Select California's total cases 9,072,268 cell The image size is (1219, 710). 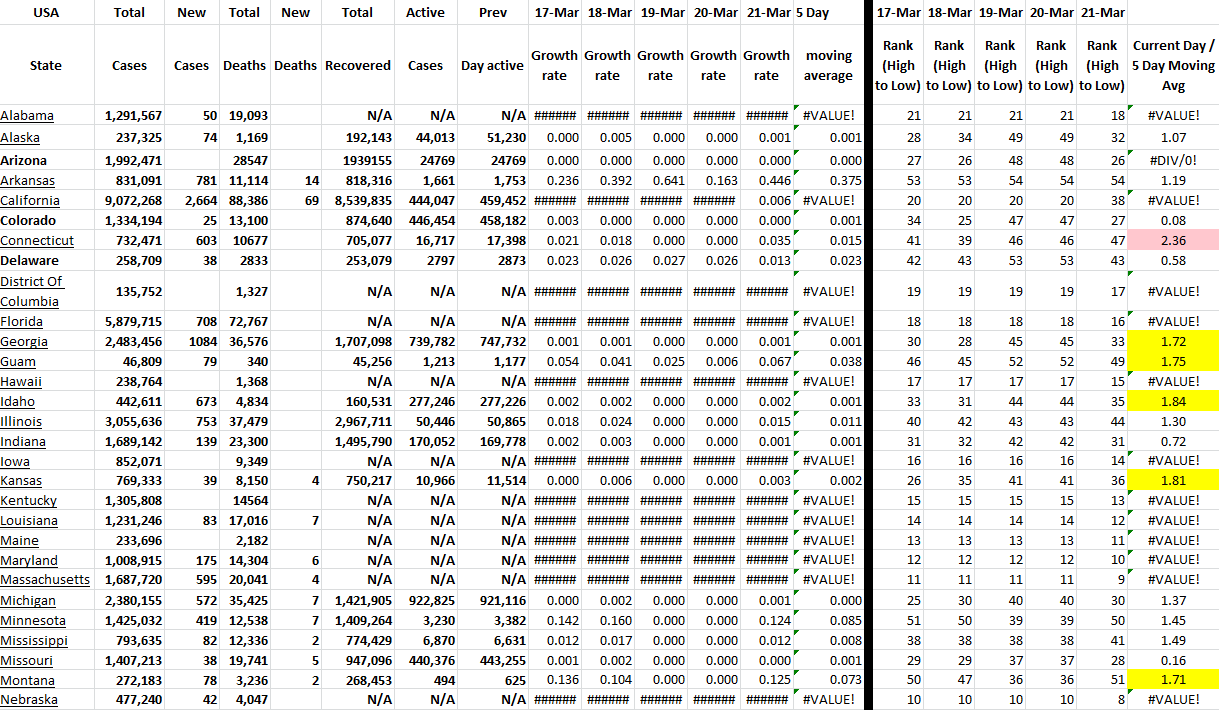pyautogui.click(x=133, y=200)
